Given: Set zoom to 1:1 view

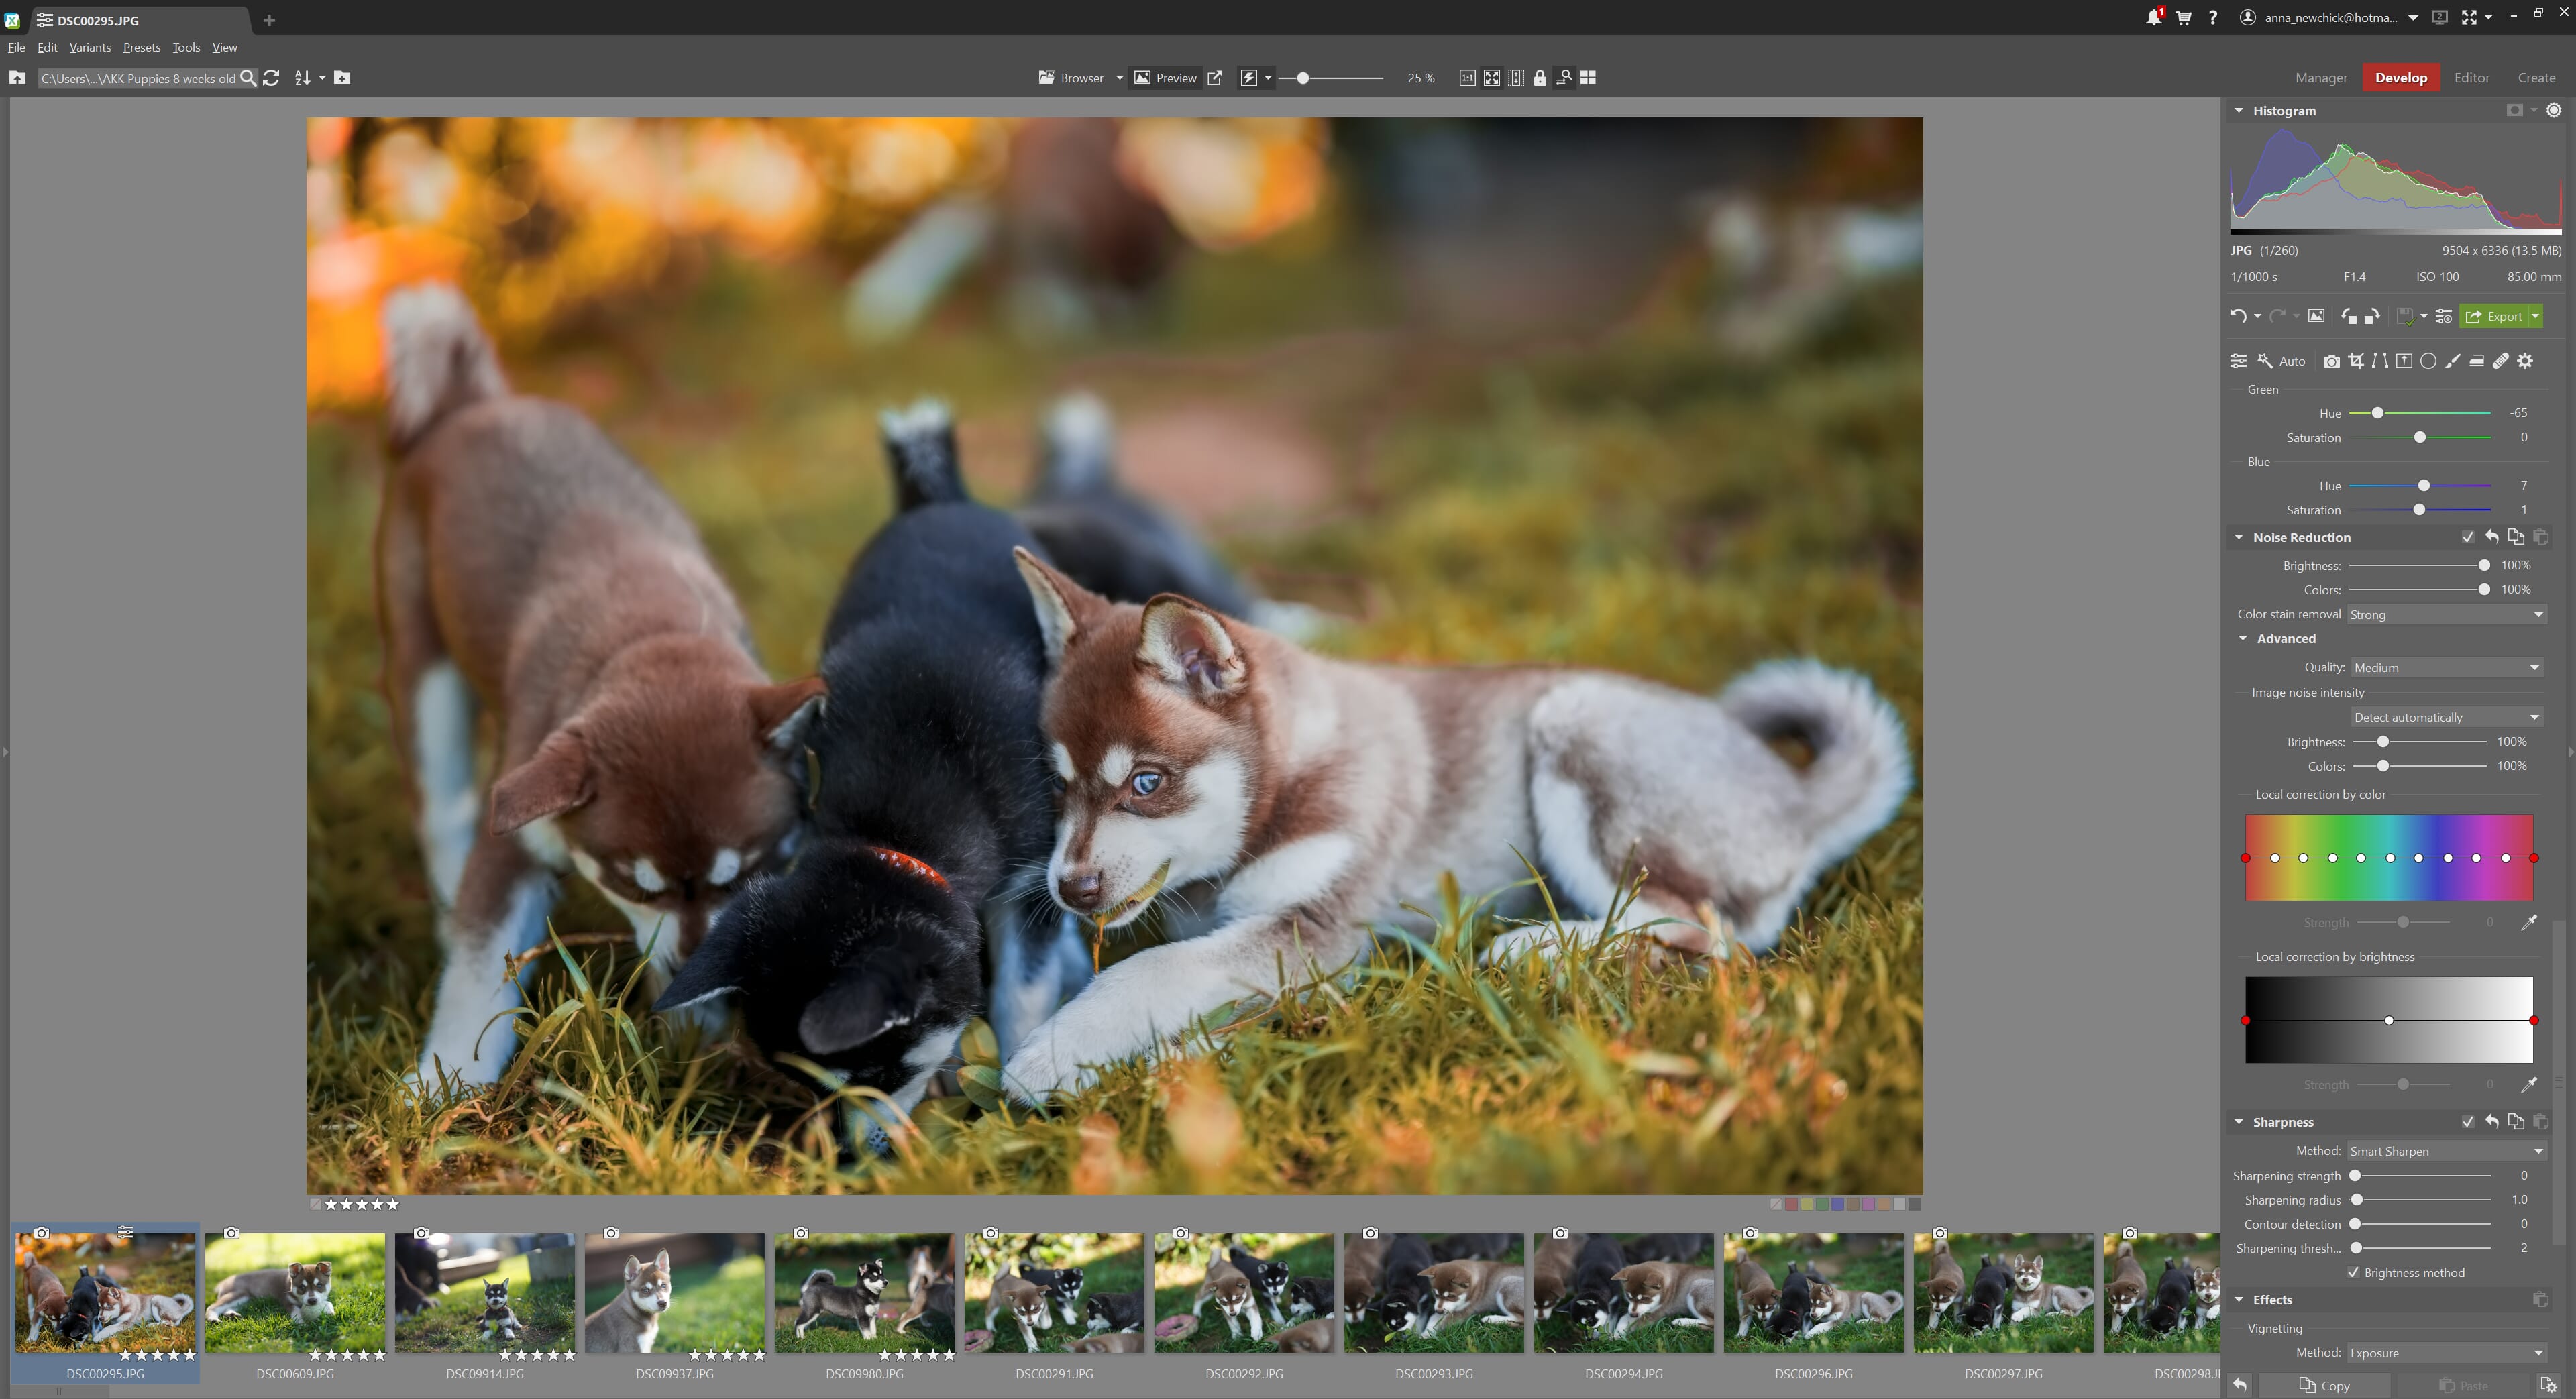Looking at the screenshot, I should [x=1467, y=78].
